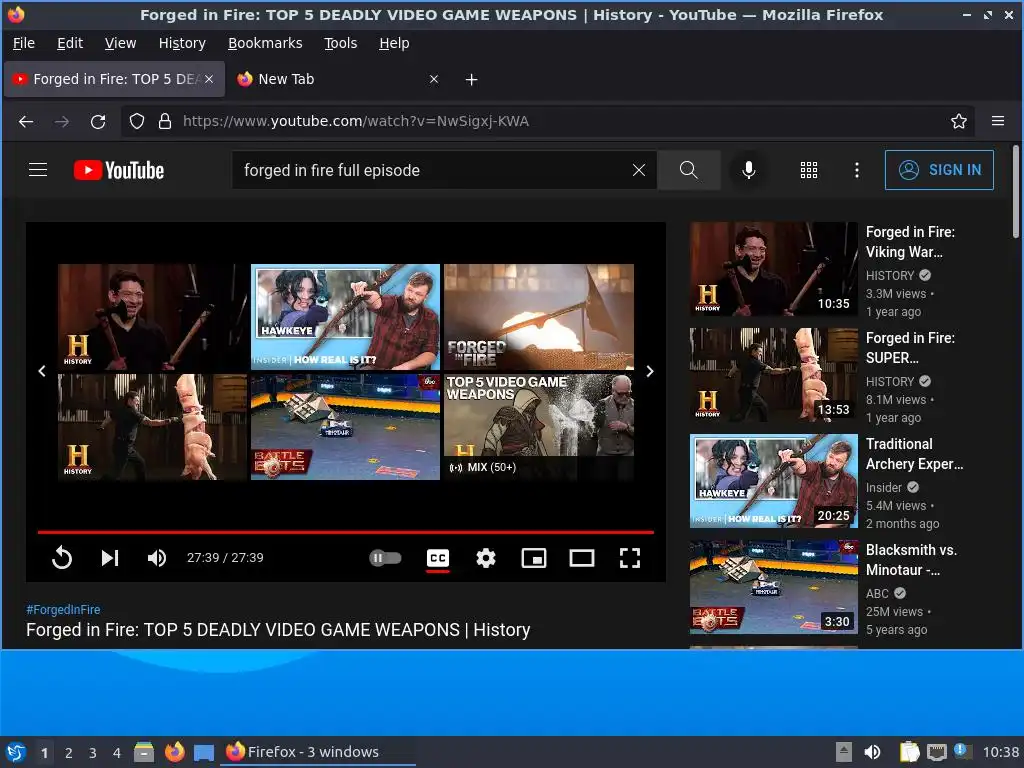Open the Bookmarks menu

(x=265, y=43)
